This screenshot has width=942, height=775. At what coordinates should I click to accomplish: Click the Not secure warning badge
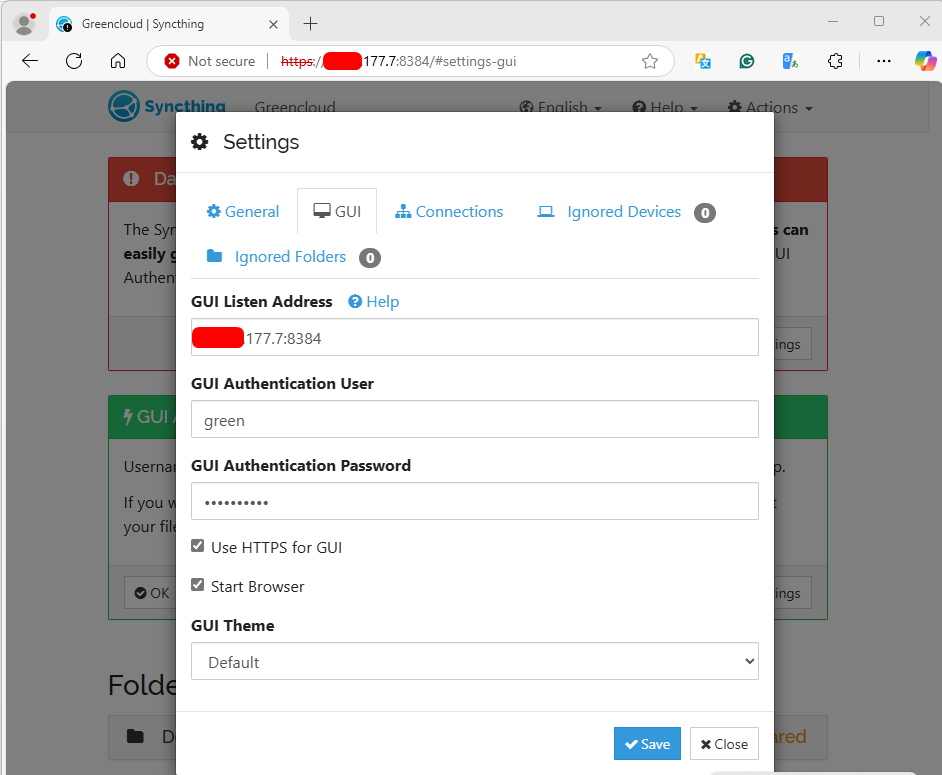(x=210, y=61)
